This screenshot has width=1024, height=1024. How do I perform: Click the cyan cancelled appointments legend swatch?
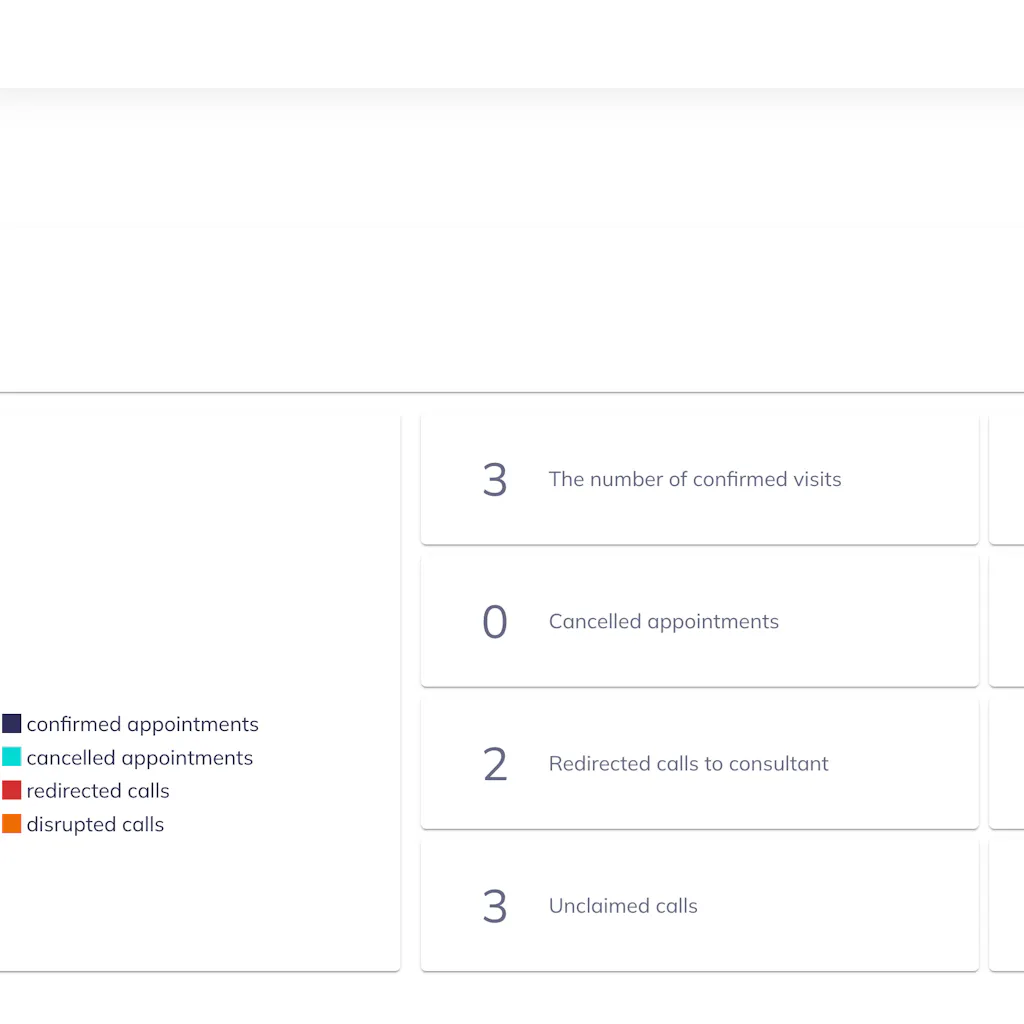point(12,758)
